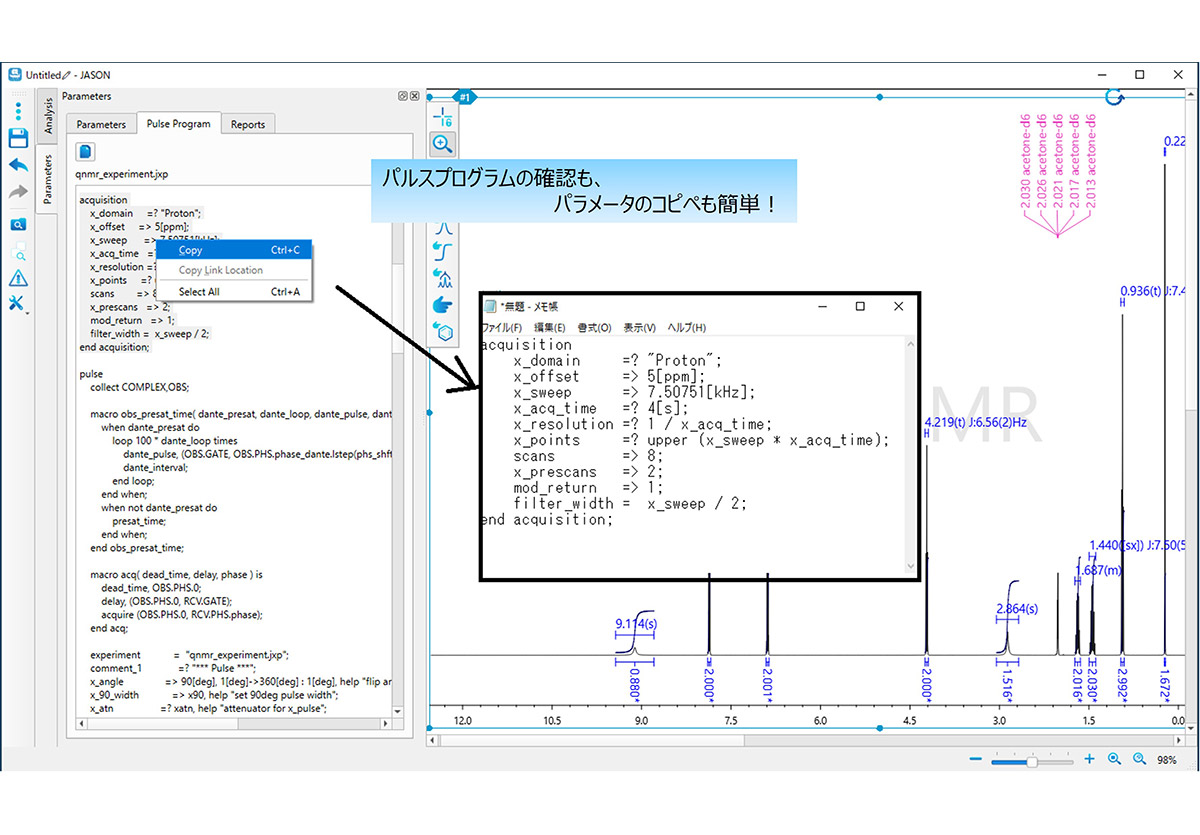Click the molecule structure hexagon icon
Image resolution: width=1200 pixels, height=835 pixels.
pos(443,330)
